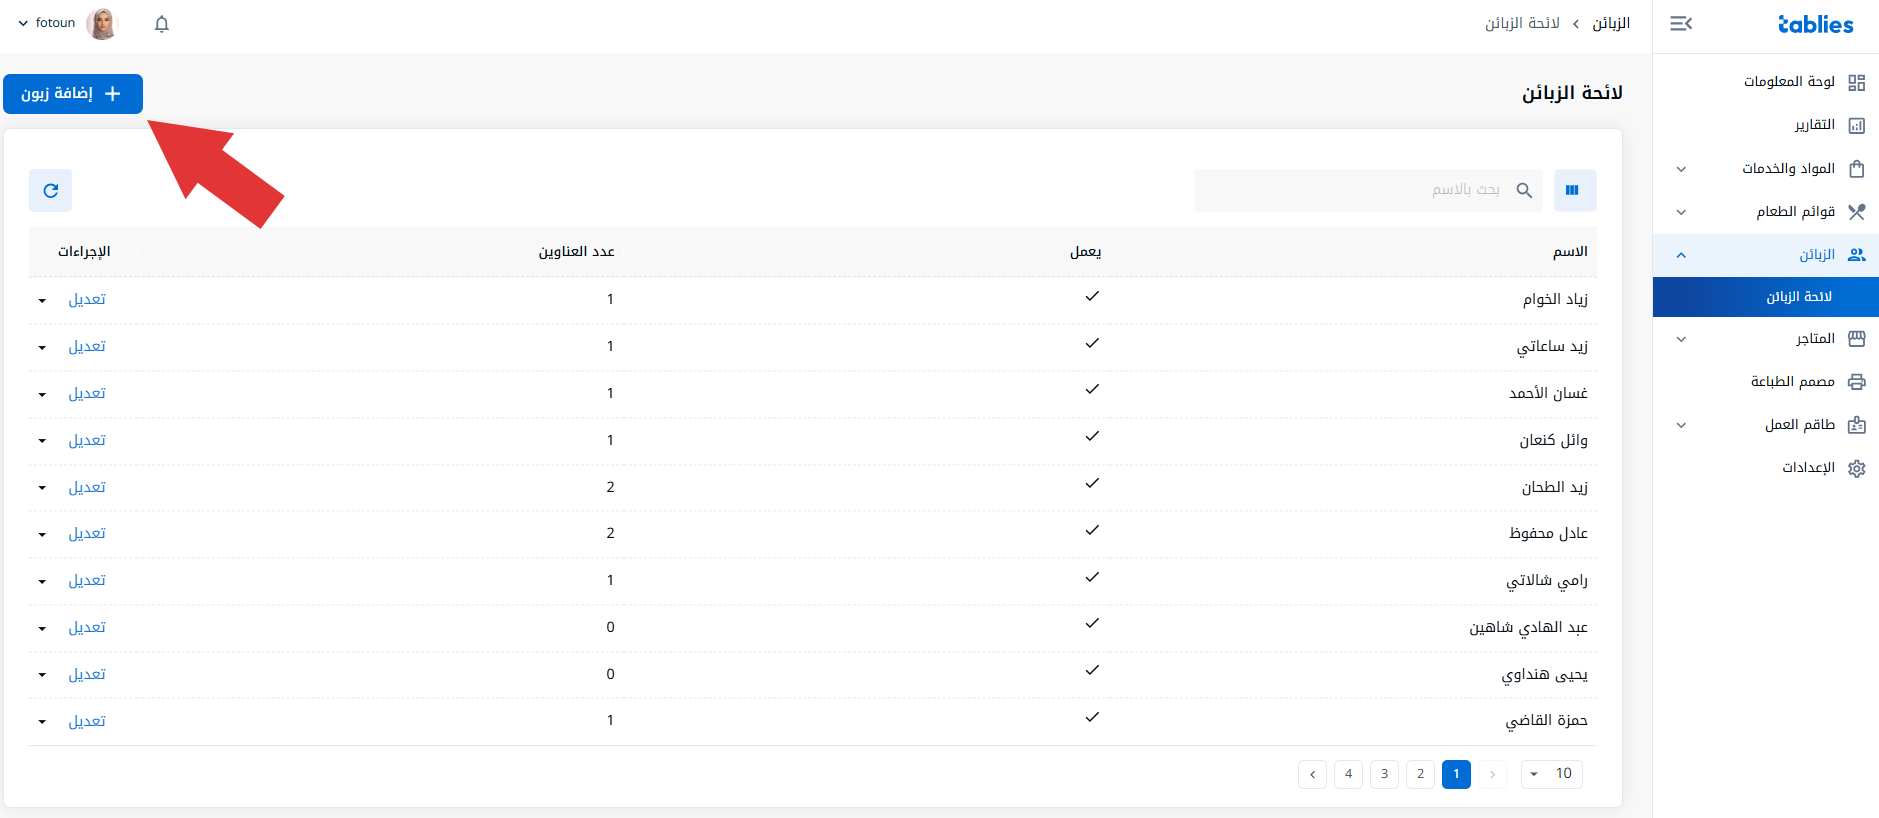Image resolution: width=1879 pixels, height=818 pixels.
Task: Click the printer icon for مصمم الطباعة
Action: pos(1857,382)
